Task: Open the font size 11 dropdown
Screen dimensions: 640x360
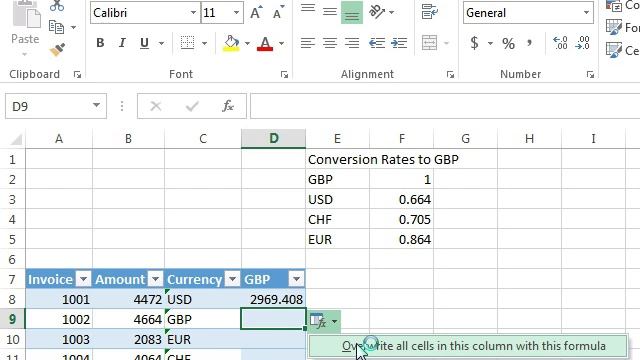Action: [236, 13]
